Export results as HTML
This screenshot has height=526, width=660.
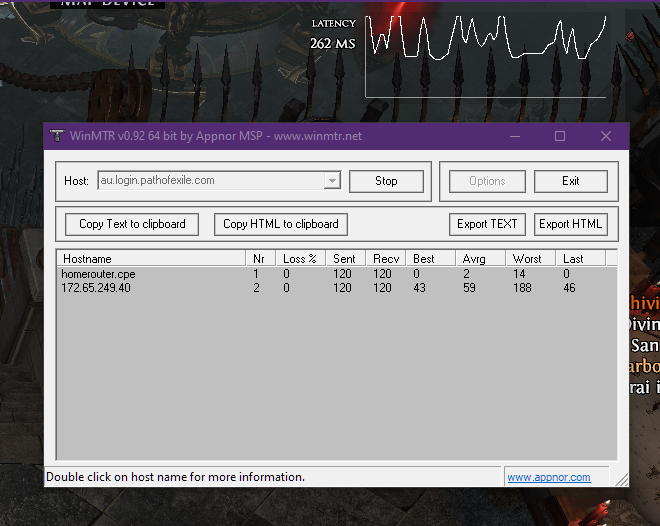click(570, 224)
